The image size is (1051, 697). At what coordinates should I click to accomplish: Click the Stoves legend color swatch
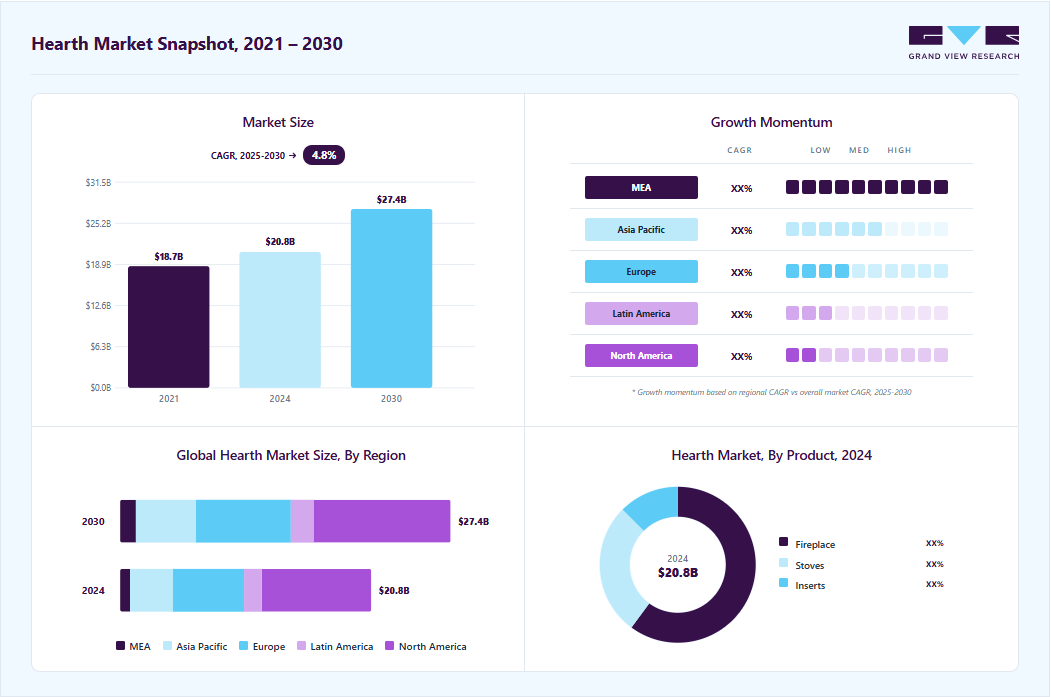tap(784, 562)
